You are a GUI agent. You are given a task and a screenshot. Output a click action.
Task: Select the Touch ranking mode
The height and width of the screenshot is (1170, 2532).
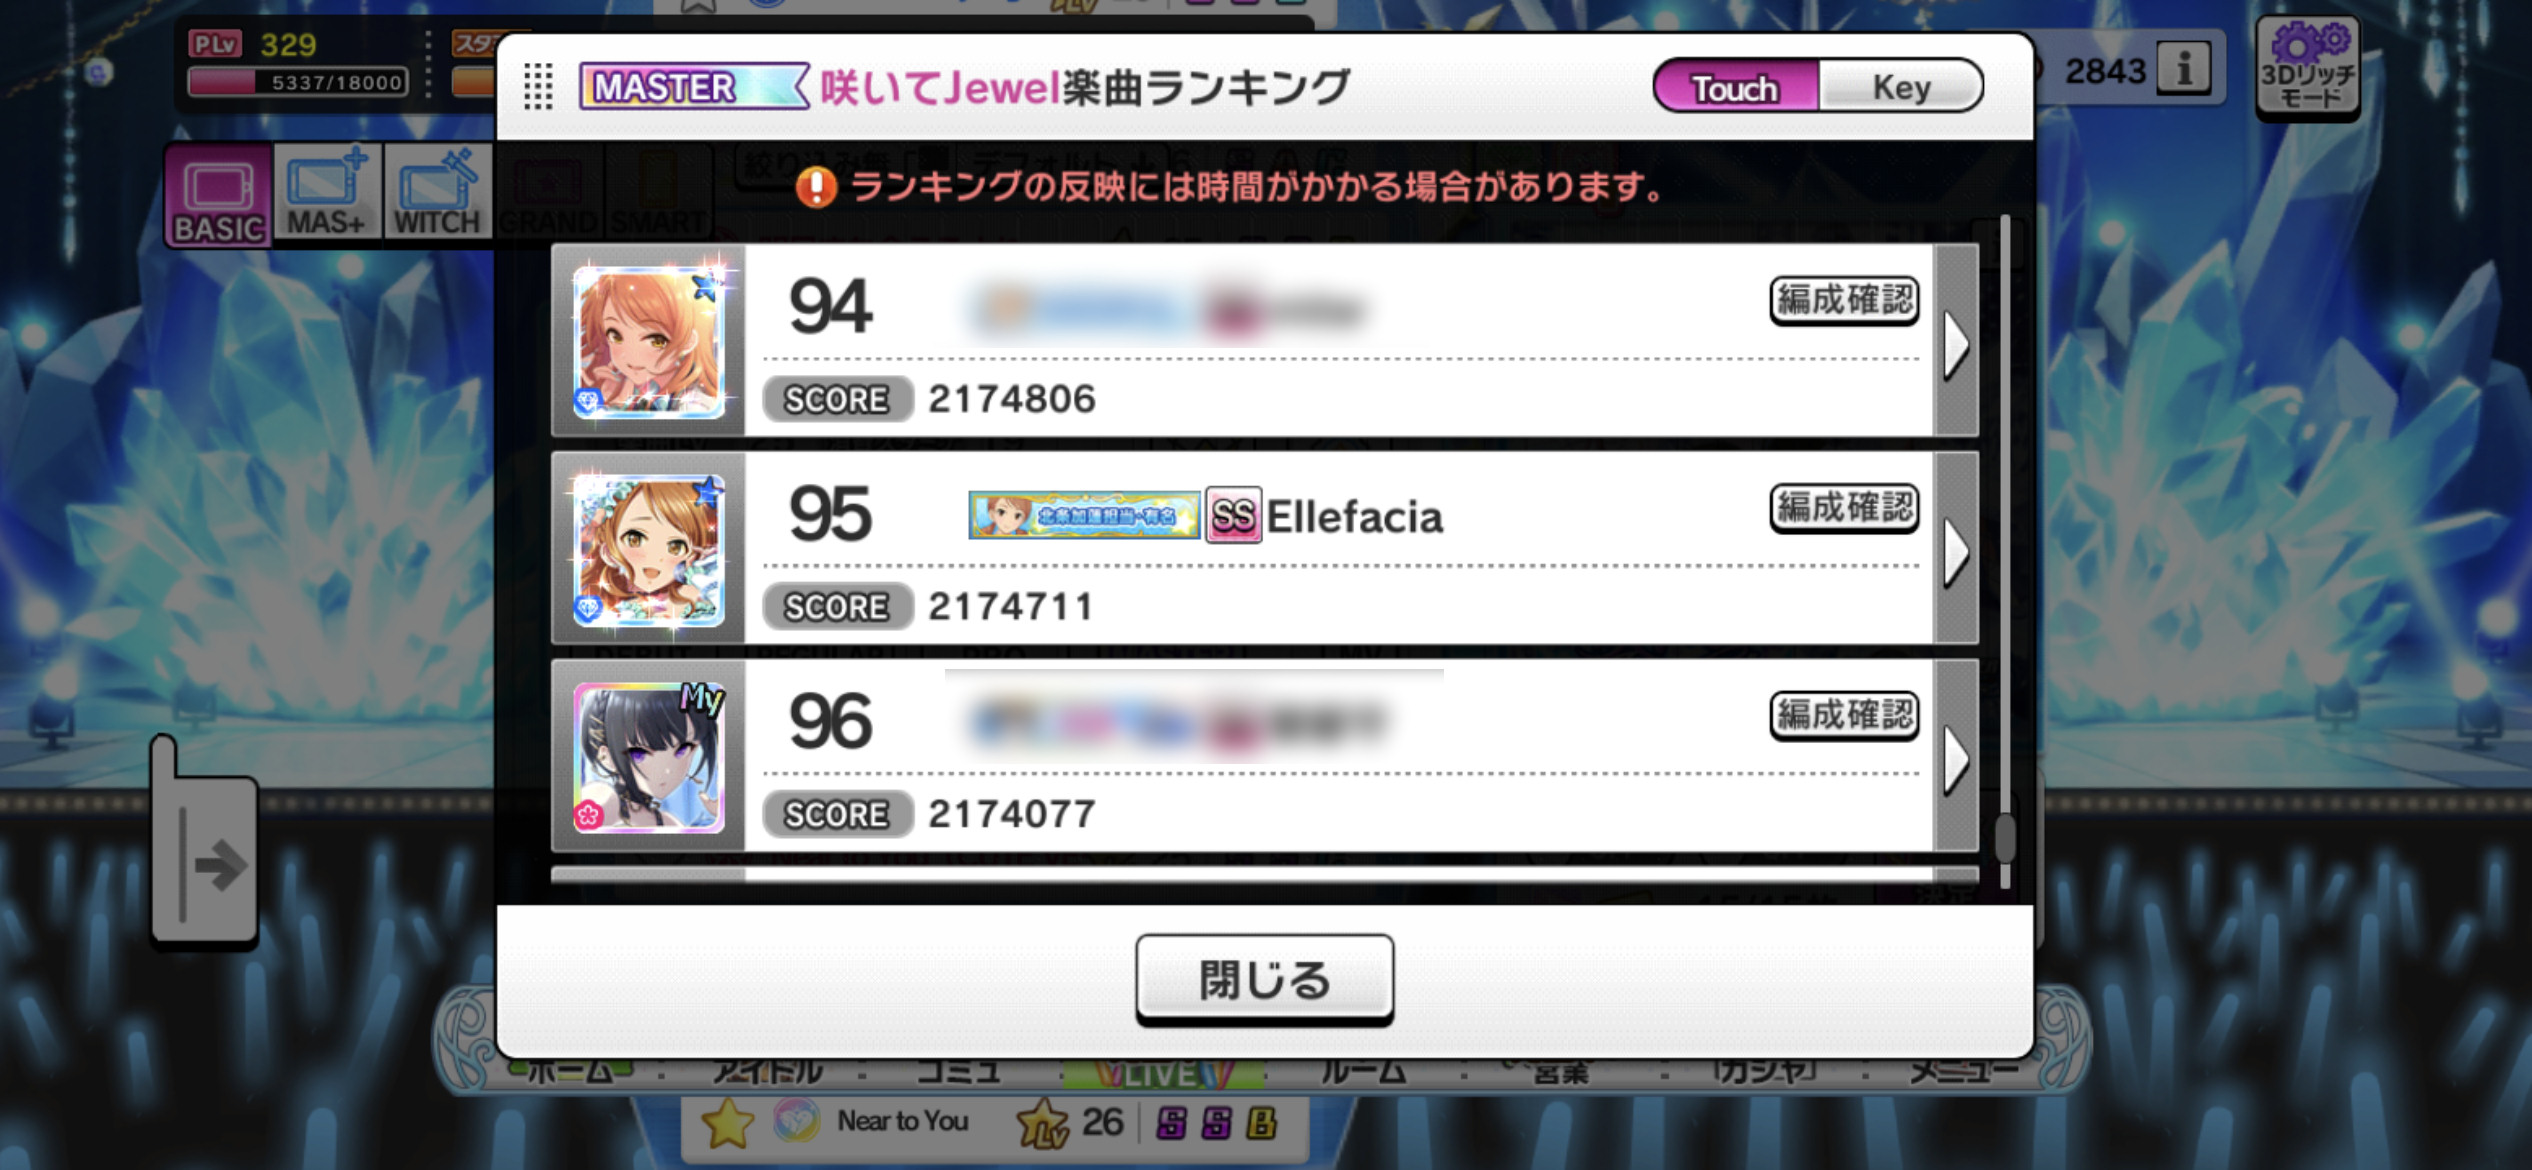(1736, 88)
